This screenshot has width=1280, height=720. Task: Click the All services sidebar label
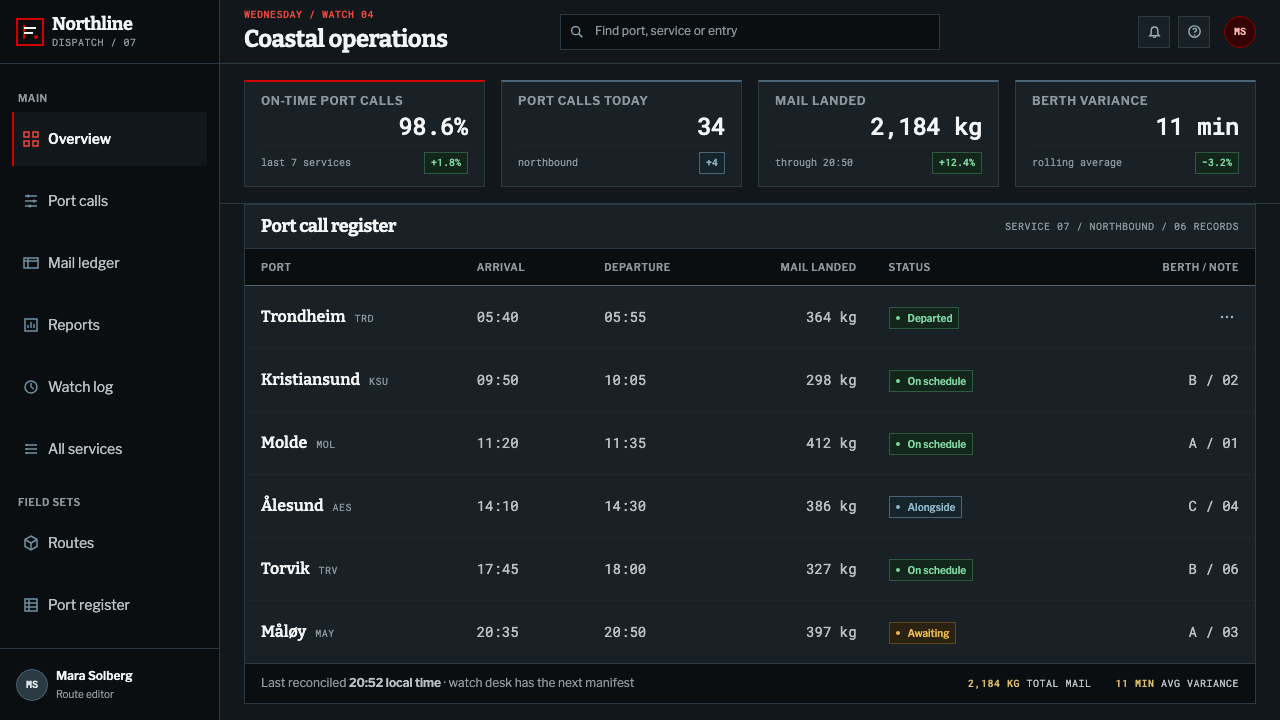tap(85, 449)
